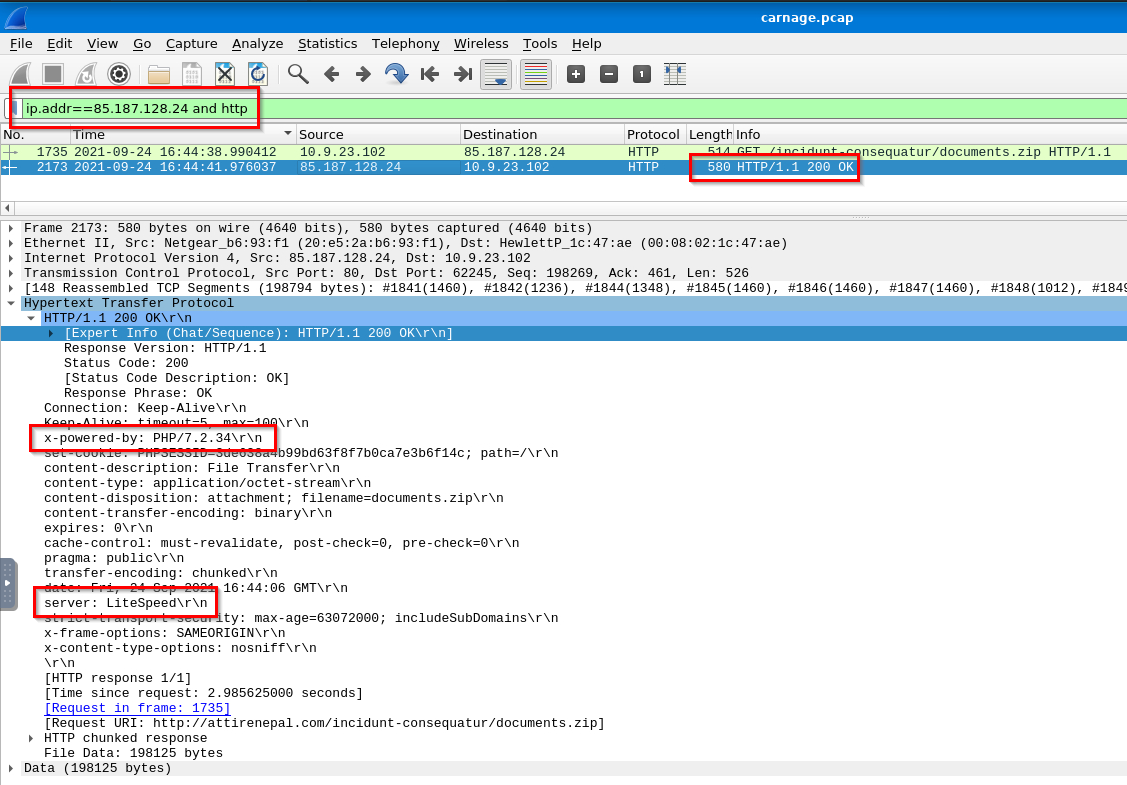Open the Analyze menu
Screen dimensions: 1127x785
coord(257,43)
